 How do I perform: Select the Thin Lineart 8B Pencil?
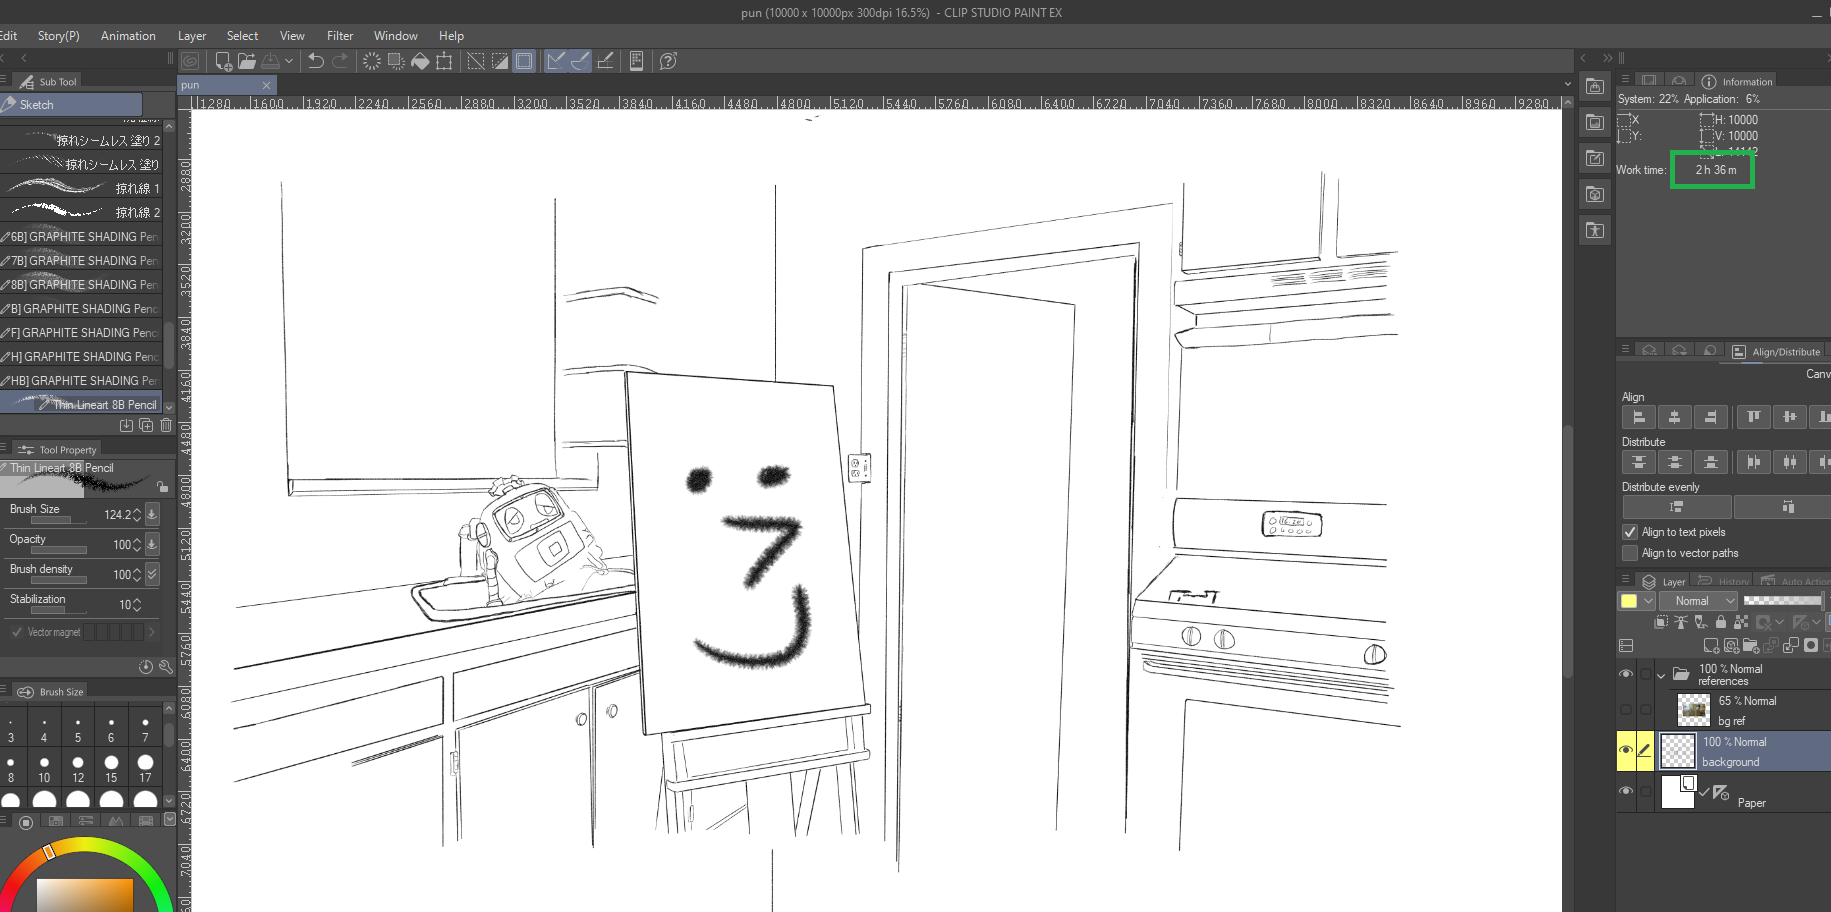[82, 404]
